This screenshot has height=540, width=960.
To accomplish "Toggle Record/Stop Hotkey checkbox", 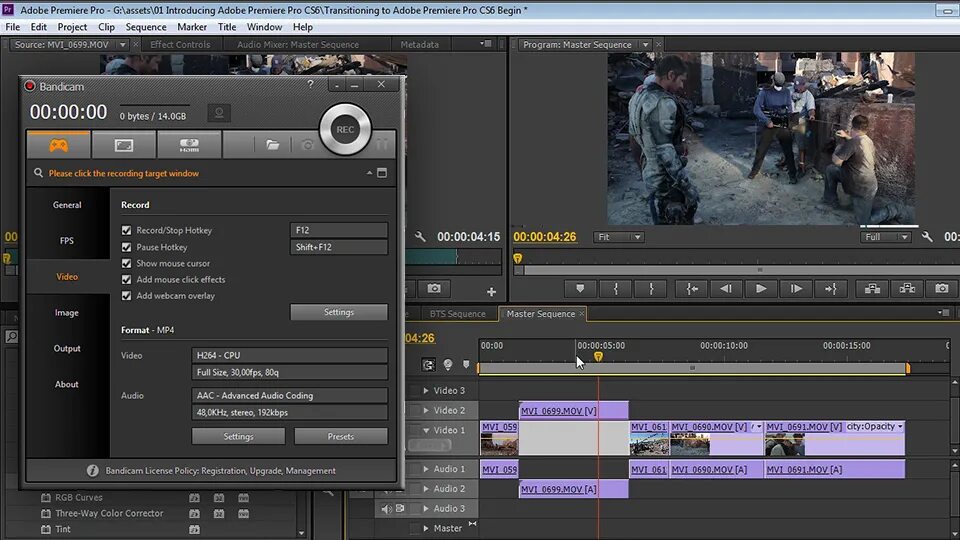I will click(x=127, y=230).
